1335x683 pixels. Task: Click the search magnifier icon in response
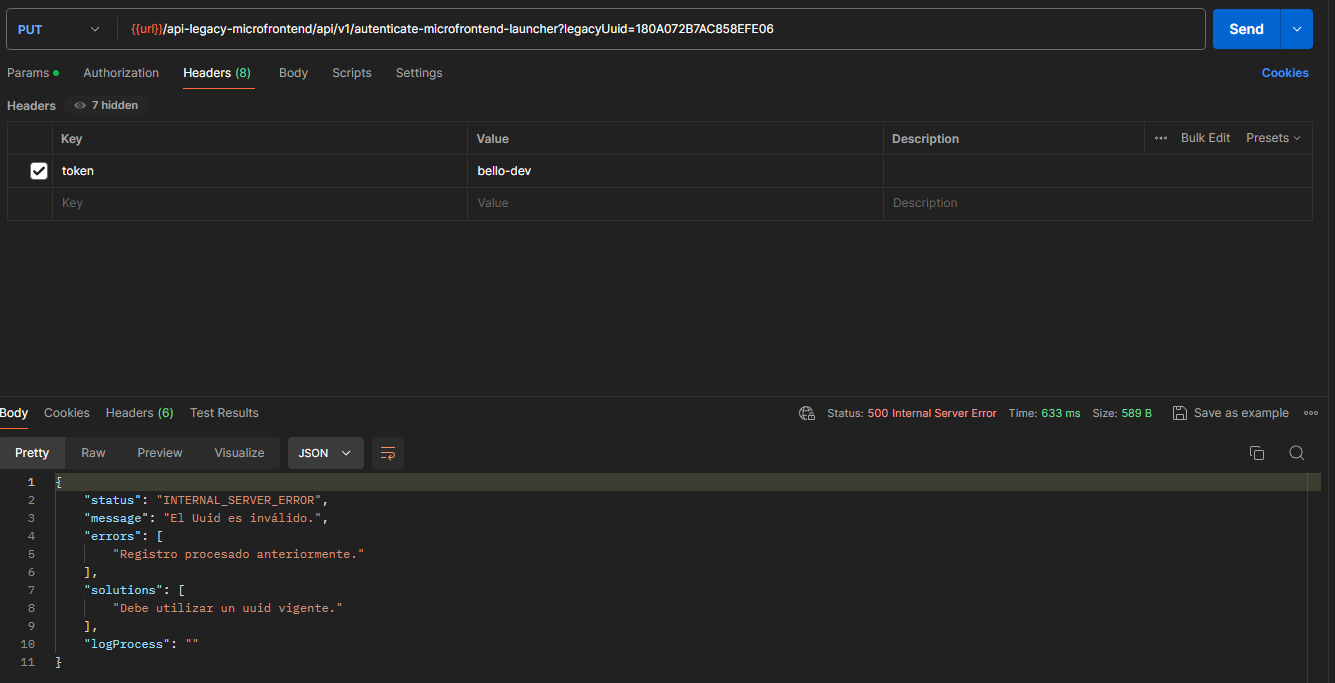(1296, 453)
